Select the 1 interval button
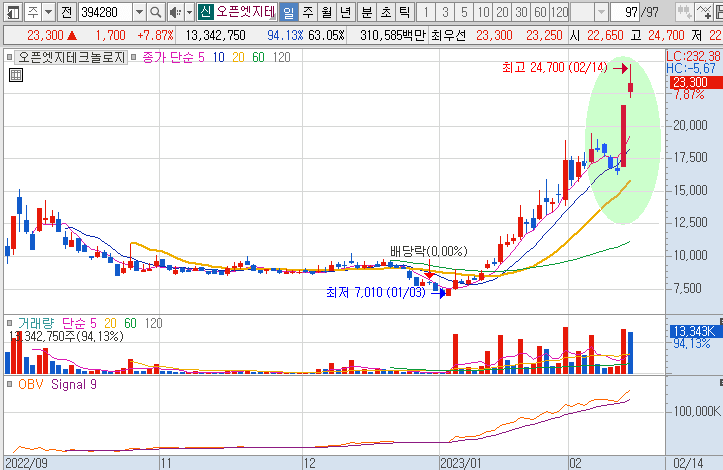Image resolution: width=723 pixels, height=470 pixels. [x=426, y=12]
